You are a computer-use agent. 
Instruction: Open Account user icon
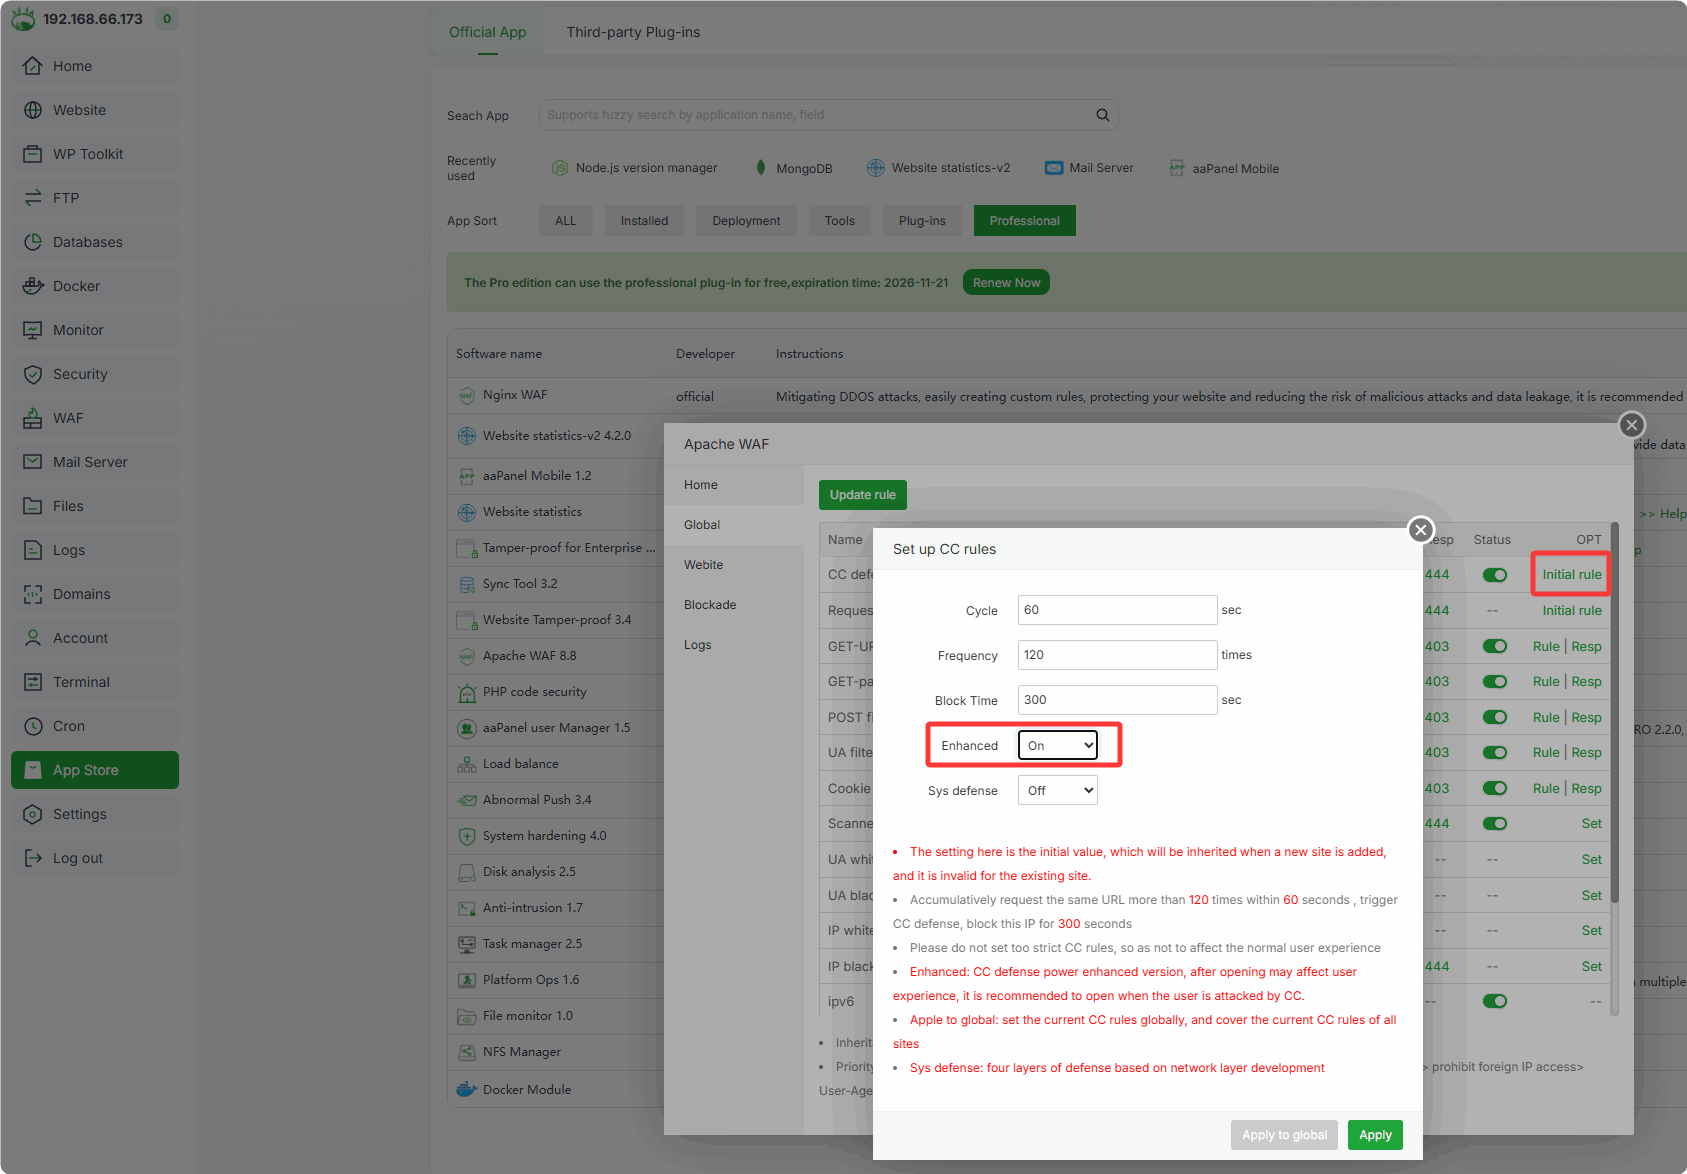click(x=33, y=638)
